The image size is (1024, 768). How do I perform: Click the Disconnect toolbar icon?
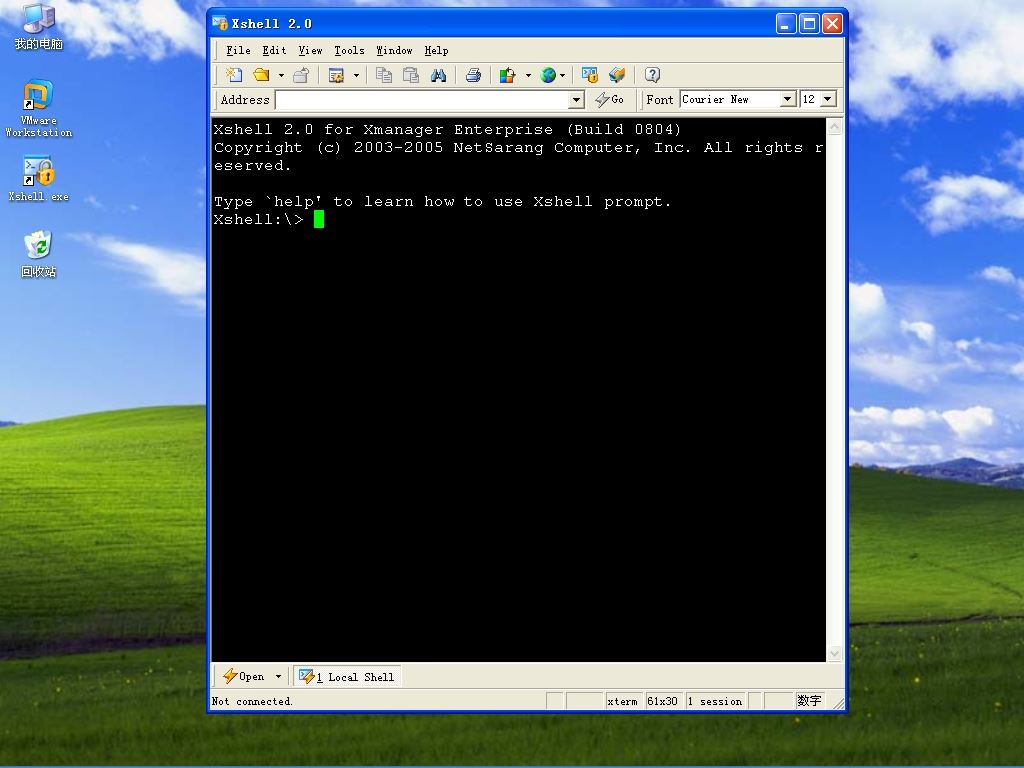click(301, 75)
